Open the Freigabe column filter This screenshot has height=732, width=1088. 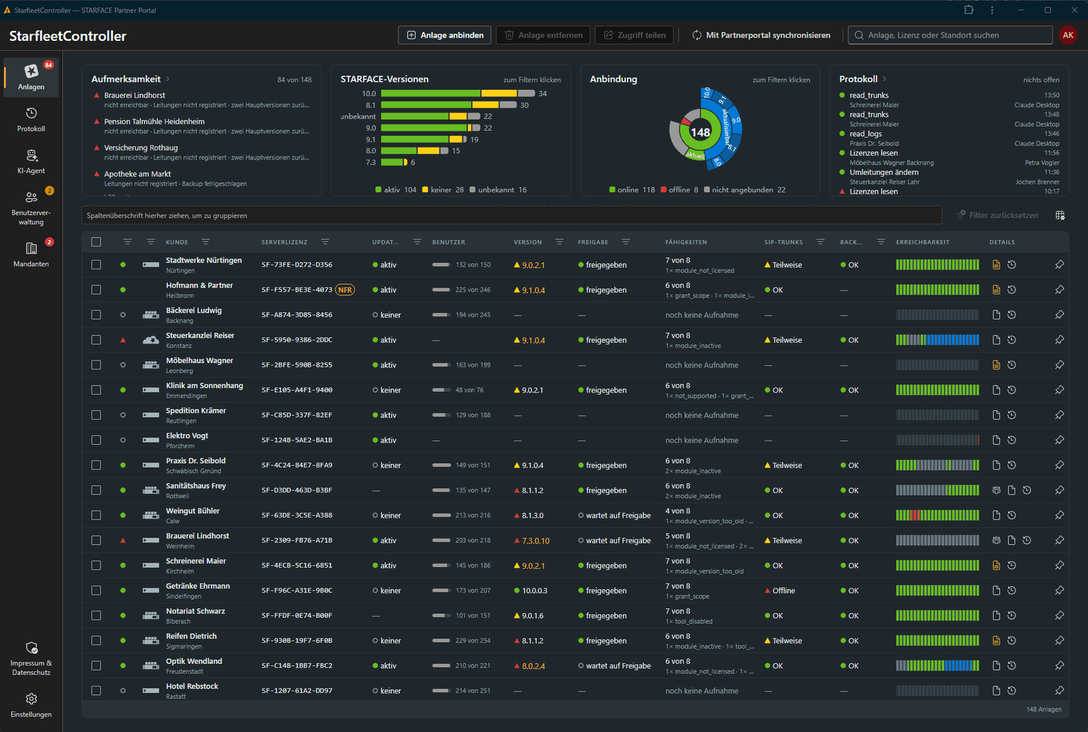click(x=626, y=242)
